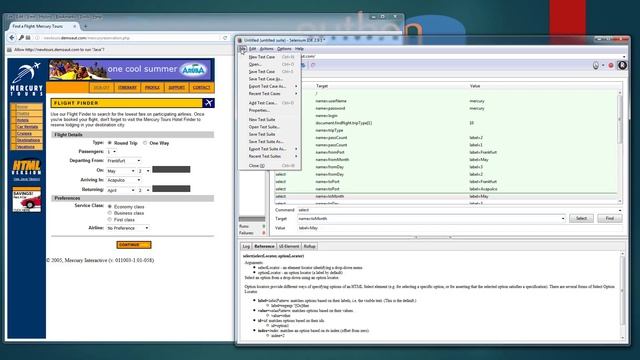Expand the Selenium Base URL dropdown arrow
Viewport: 640px width, 360px height.
pyautogui.click(x=624, y=57)
